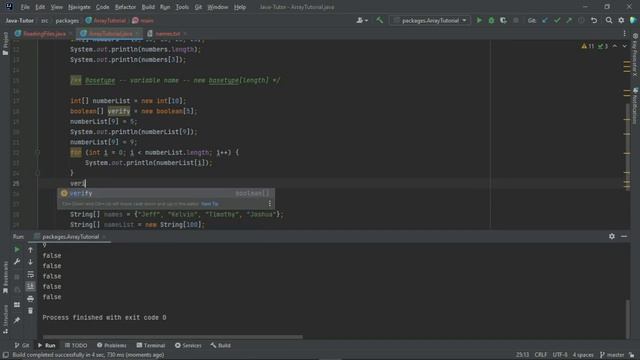Open the Problems tool window
This screenshot has width=640, height=360.
[111, 345]
